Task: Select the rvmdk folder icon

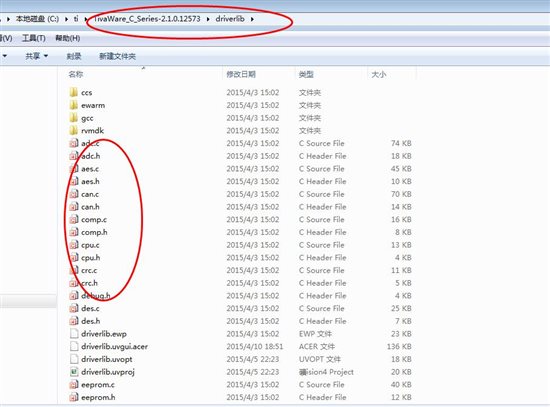Action: (74, 131)
